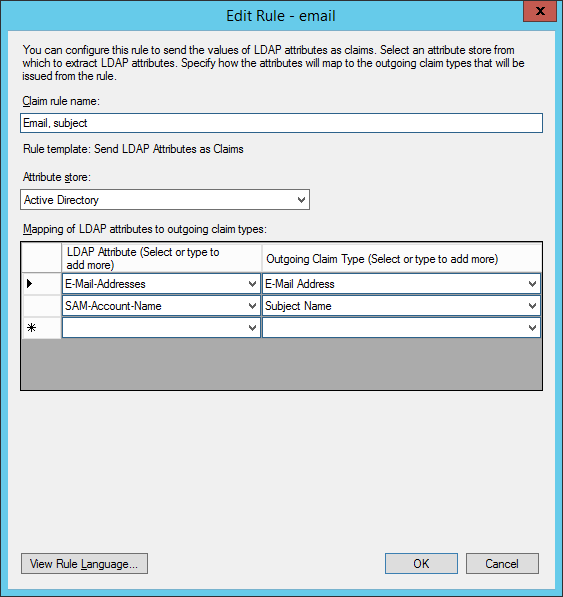Open the Subject Name outgoing claim dropdown arrow
Viewport: 563px width, 597px height.
click(x=532, y=306)
